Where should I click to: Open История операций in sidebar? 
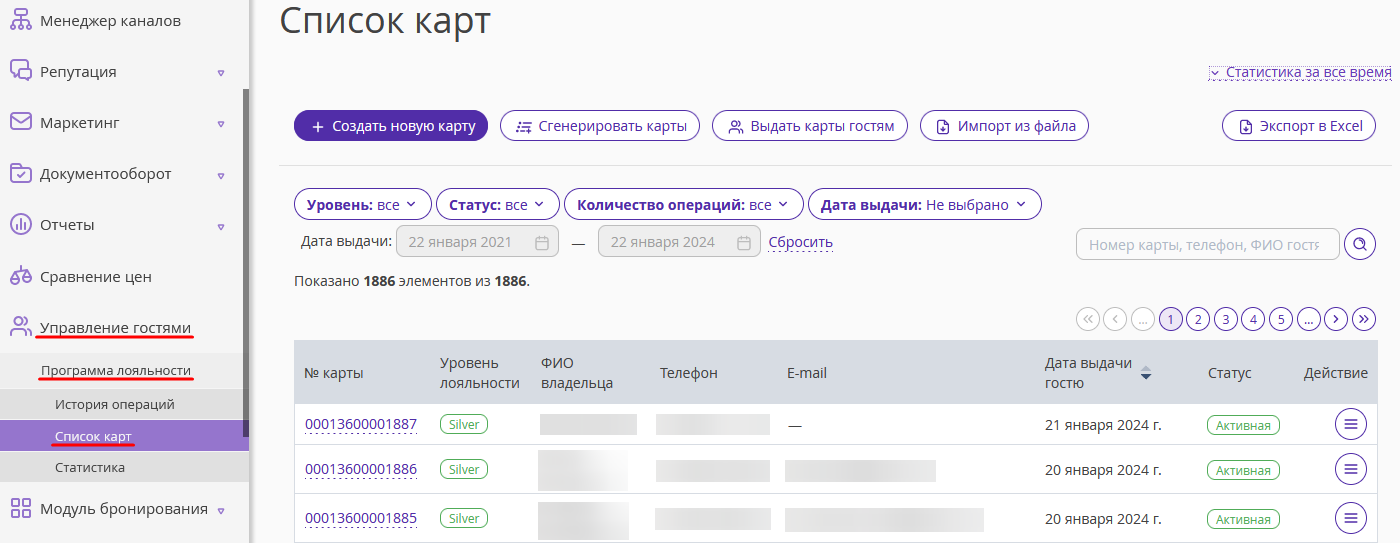[x=115, y=404]
